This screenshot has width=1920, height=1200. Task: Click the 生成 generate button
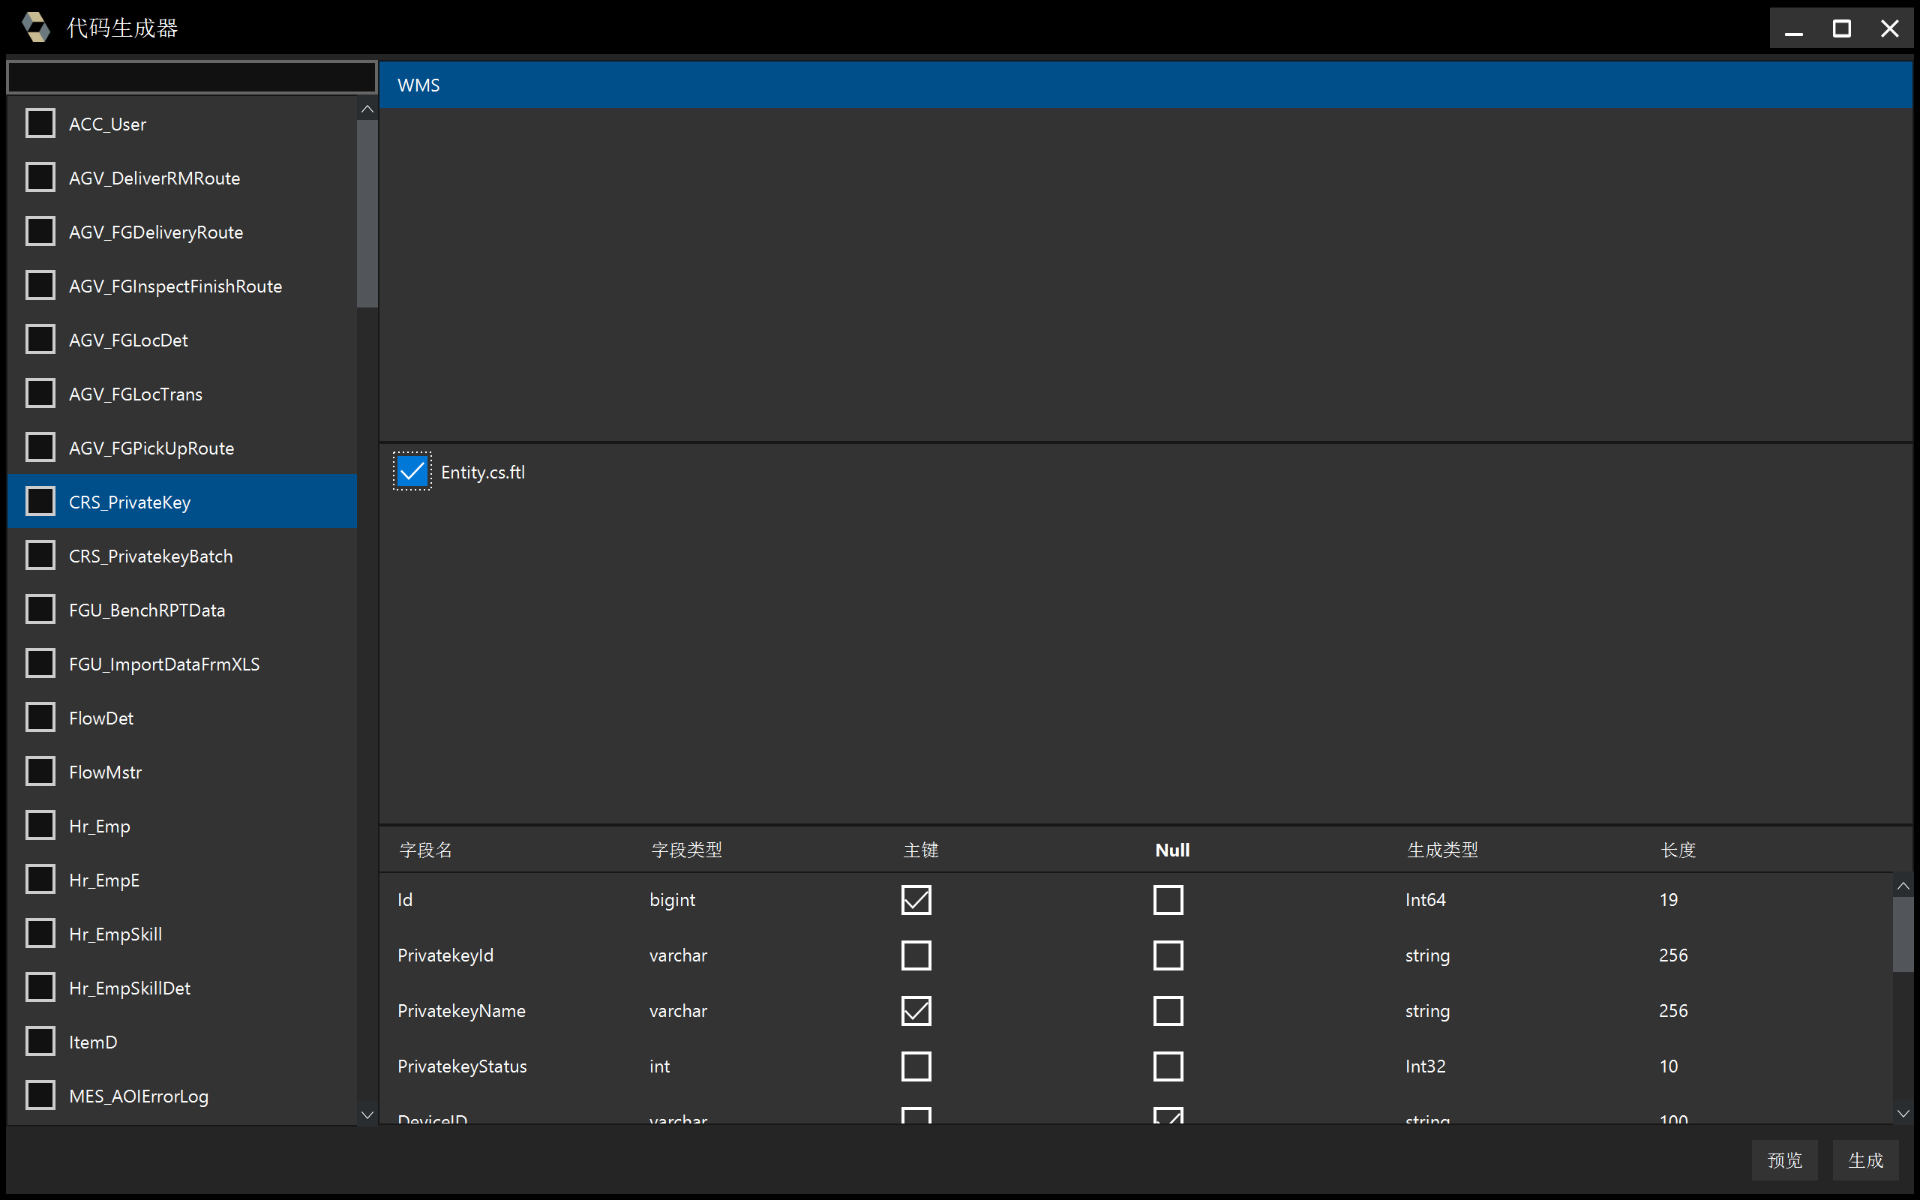pos(1866,1160)
